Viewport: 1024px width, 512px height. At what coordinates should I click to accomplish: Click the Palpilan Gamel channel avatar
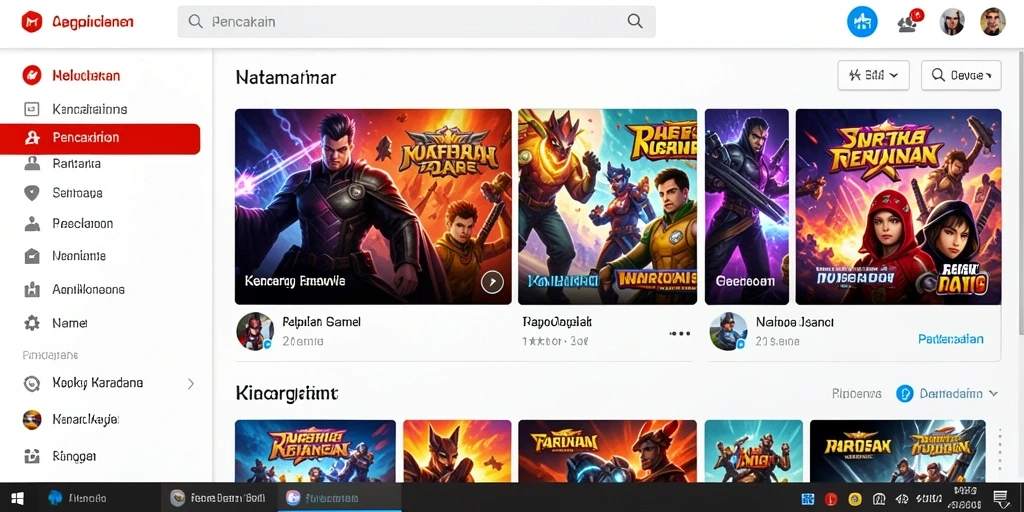[x=255, y=330]
